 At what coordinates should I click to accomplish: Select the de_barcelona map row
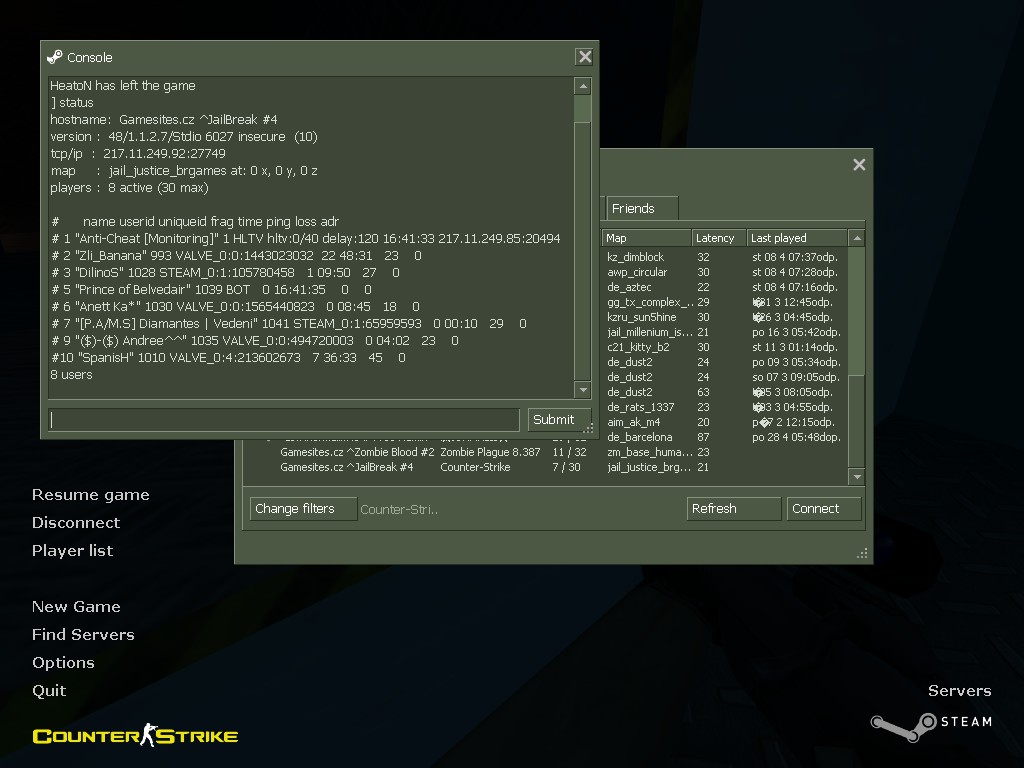(725, 437)
